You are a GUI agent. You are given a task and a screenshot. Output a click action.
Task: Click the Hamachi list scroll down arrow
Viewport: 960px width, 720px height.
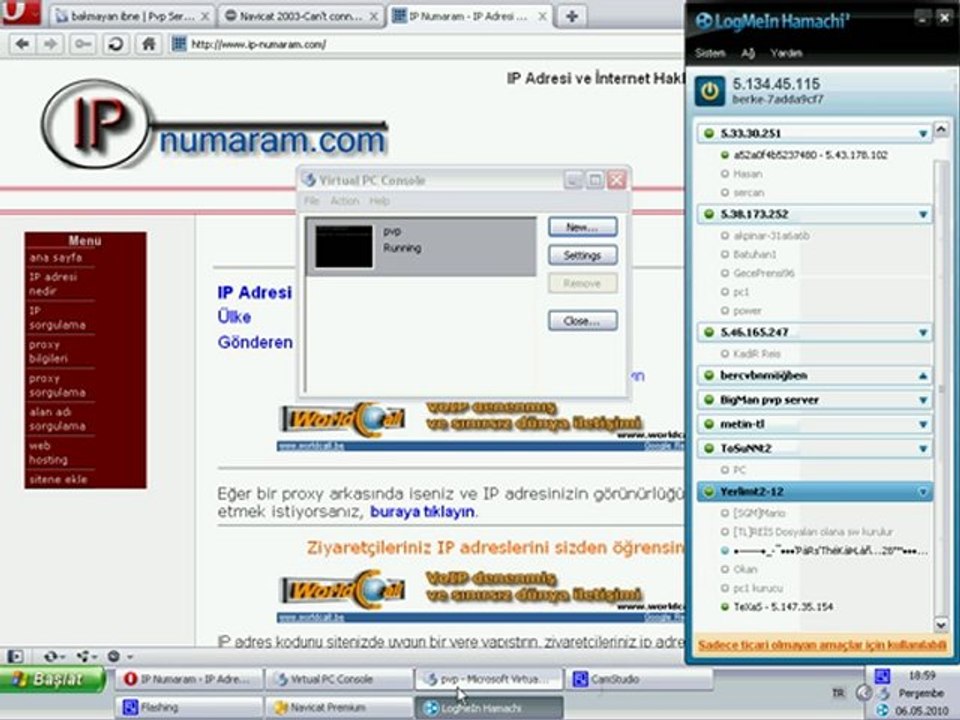[941, 624]
